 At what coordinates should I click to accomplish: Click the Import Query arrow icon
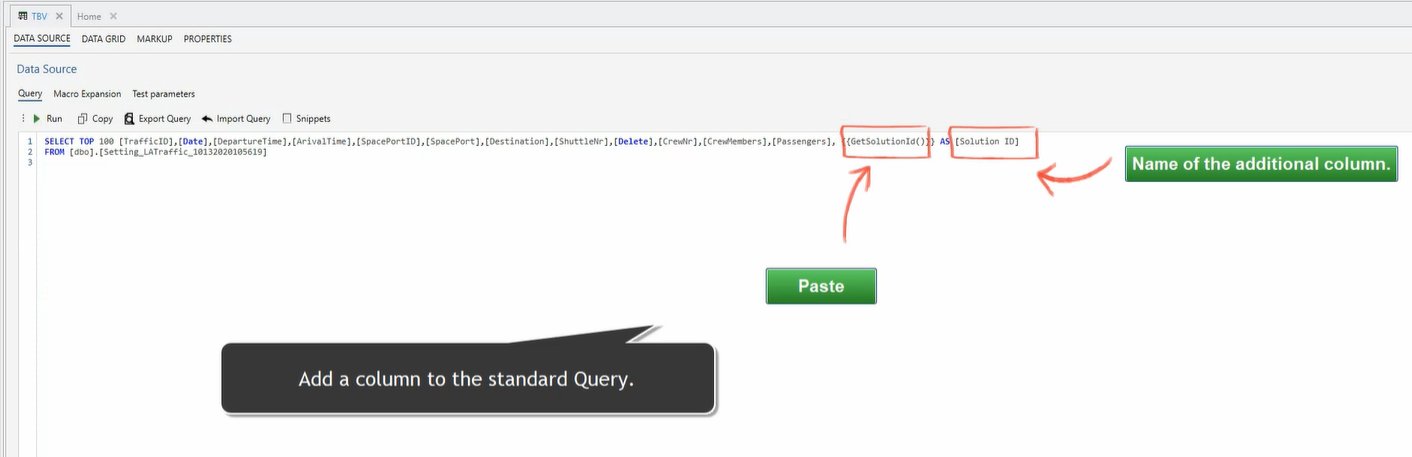coord(207,118)
